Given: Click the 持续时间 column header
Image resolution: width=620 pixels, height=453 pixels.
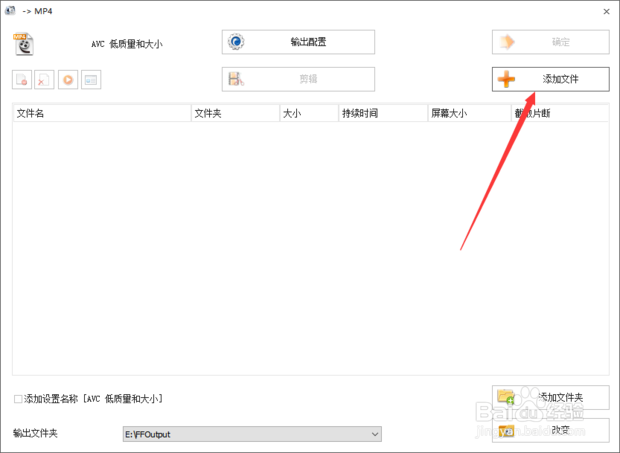Looking at the screenshot, I should [x=383, y=113].
